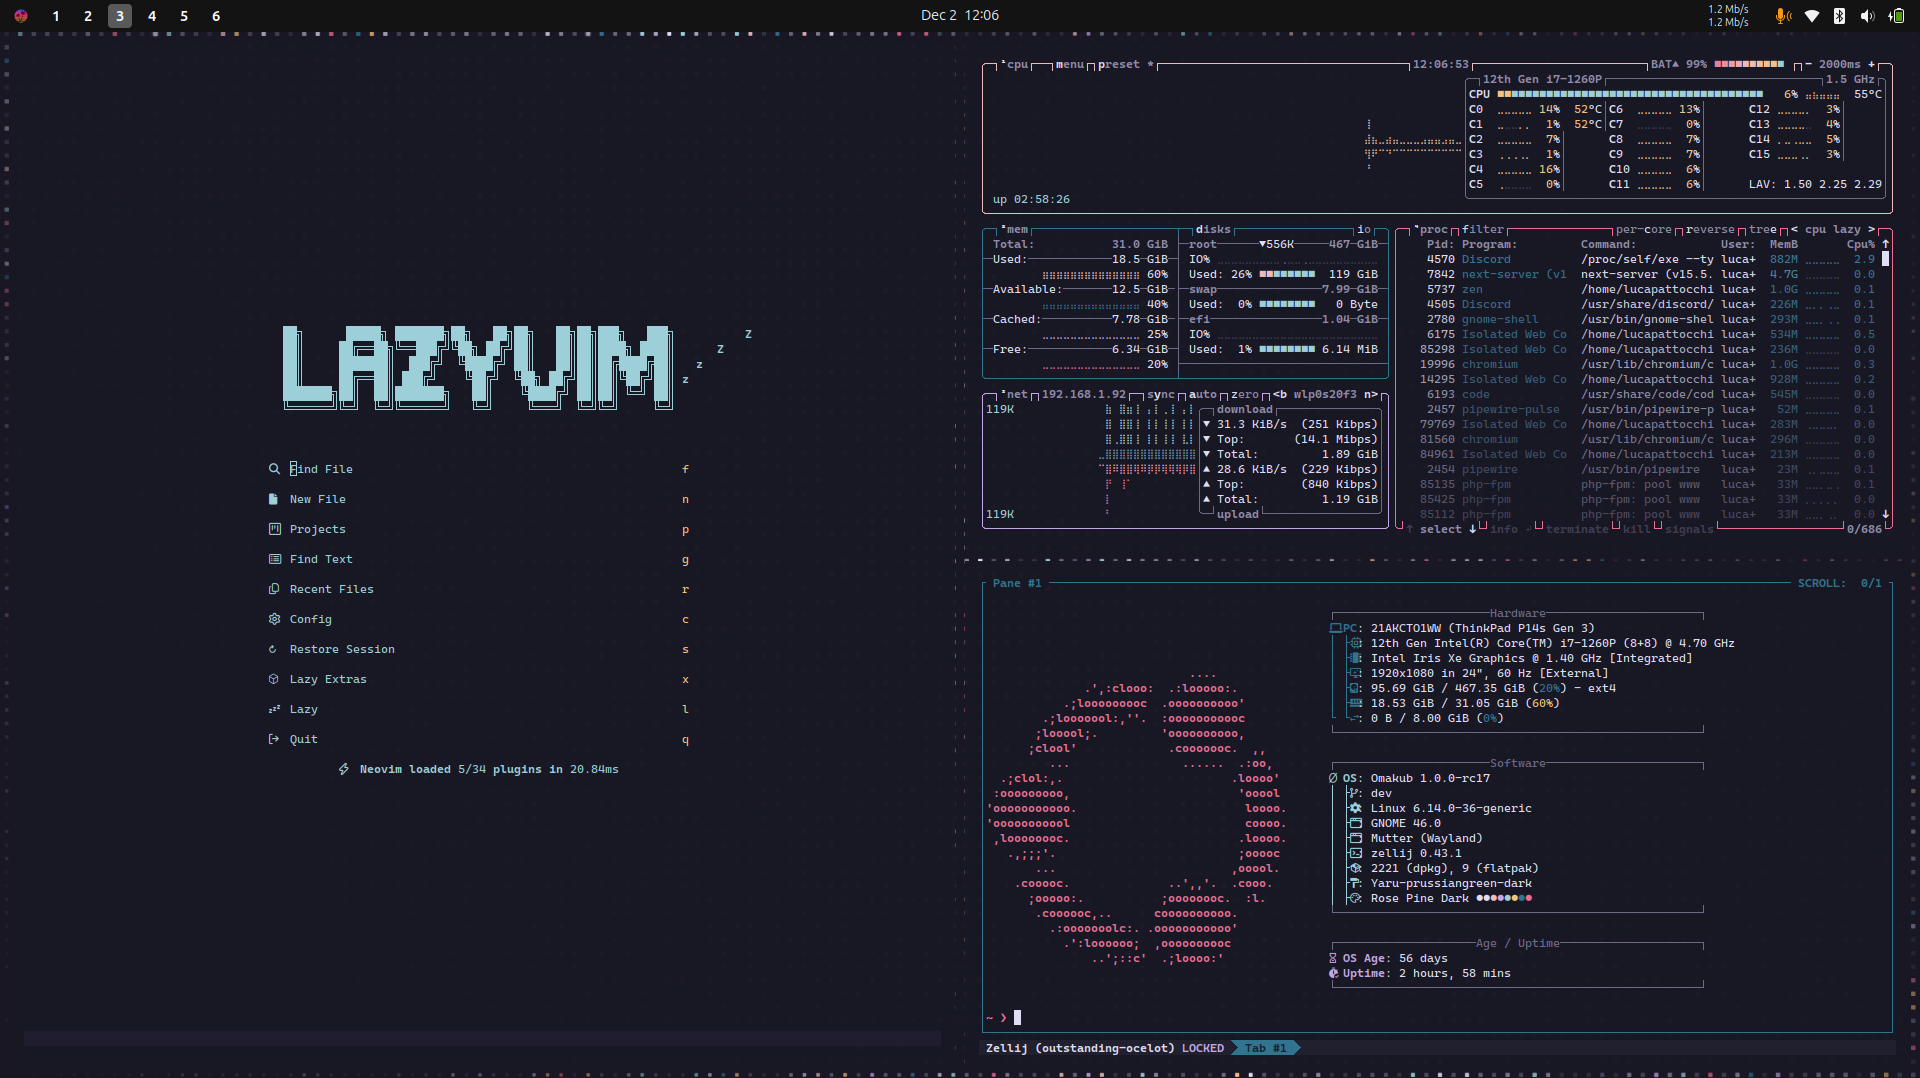Toggle tree view in btop proc panel
The width and height of the screenshot is (1920, 1078).
(1762, 230)
